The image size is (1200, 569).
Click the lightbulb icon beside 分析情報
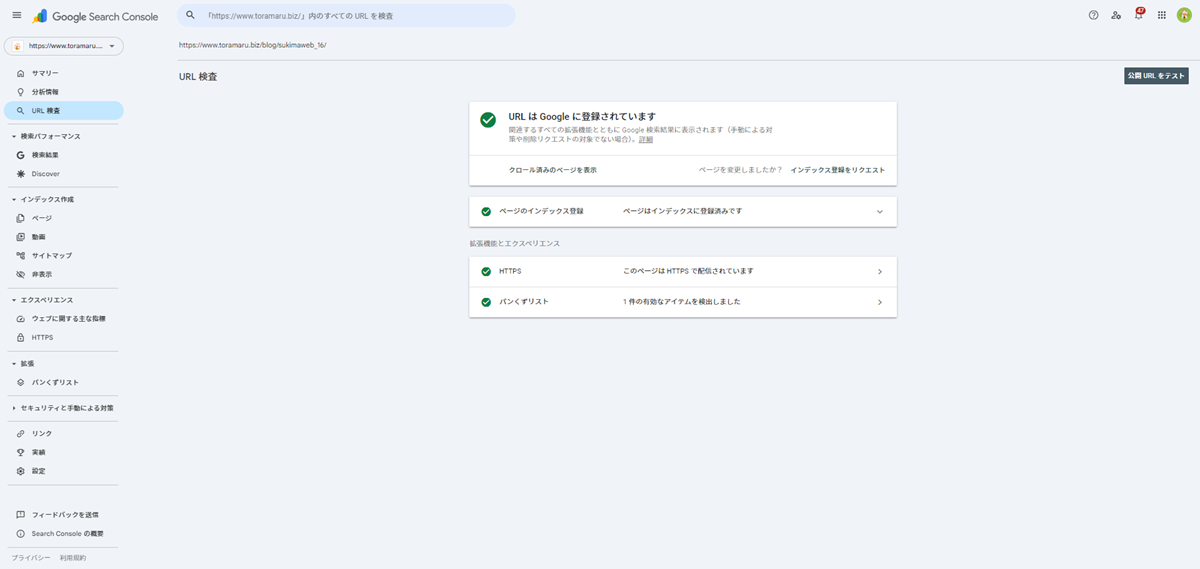click(x=20, y=92)
